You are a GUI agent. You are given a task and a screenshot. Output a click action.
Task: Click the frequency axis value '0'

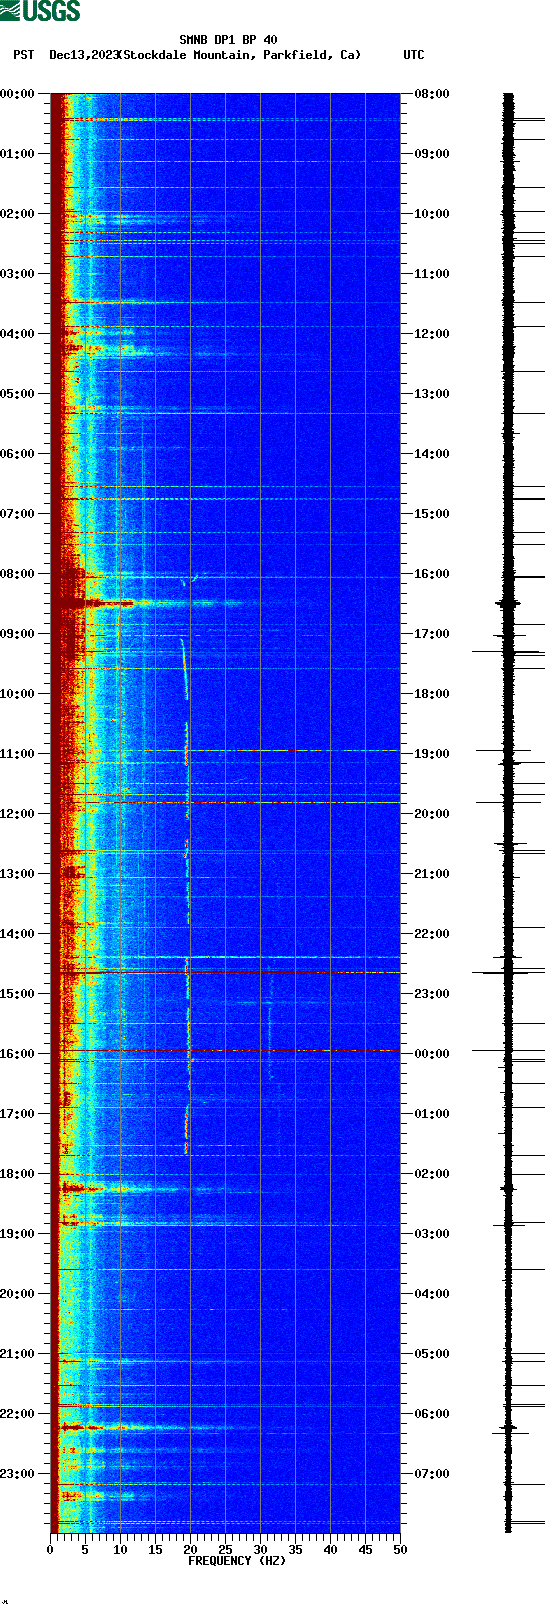tap(50, 1550)
